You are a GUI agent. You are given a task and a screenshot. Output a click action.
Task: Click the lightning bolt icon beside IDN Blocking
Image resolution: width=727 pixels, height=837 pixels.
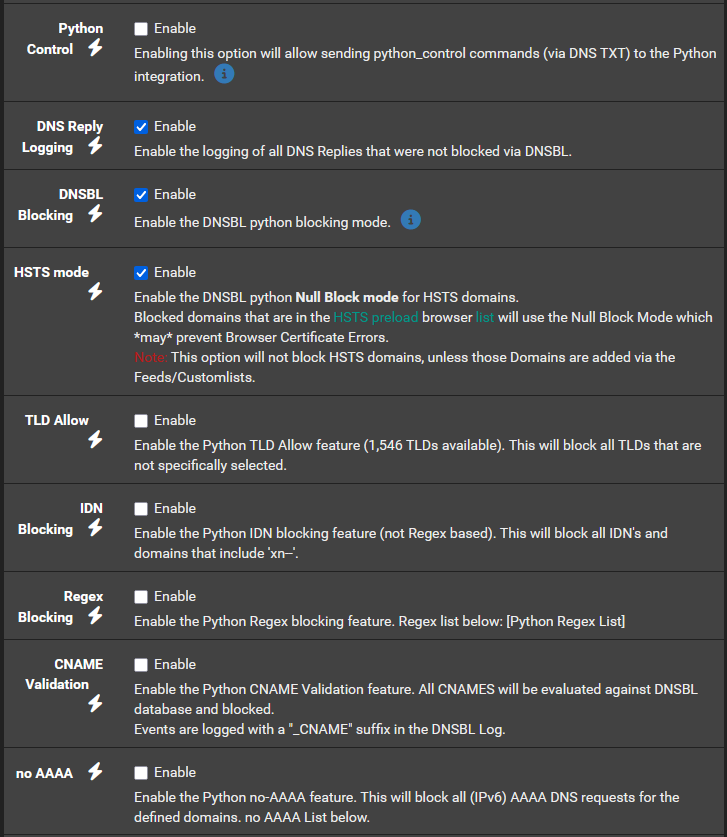[95, 529]
